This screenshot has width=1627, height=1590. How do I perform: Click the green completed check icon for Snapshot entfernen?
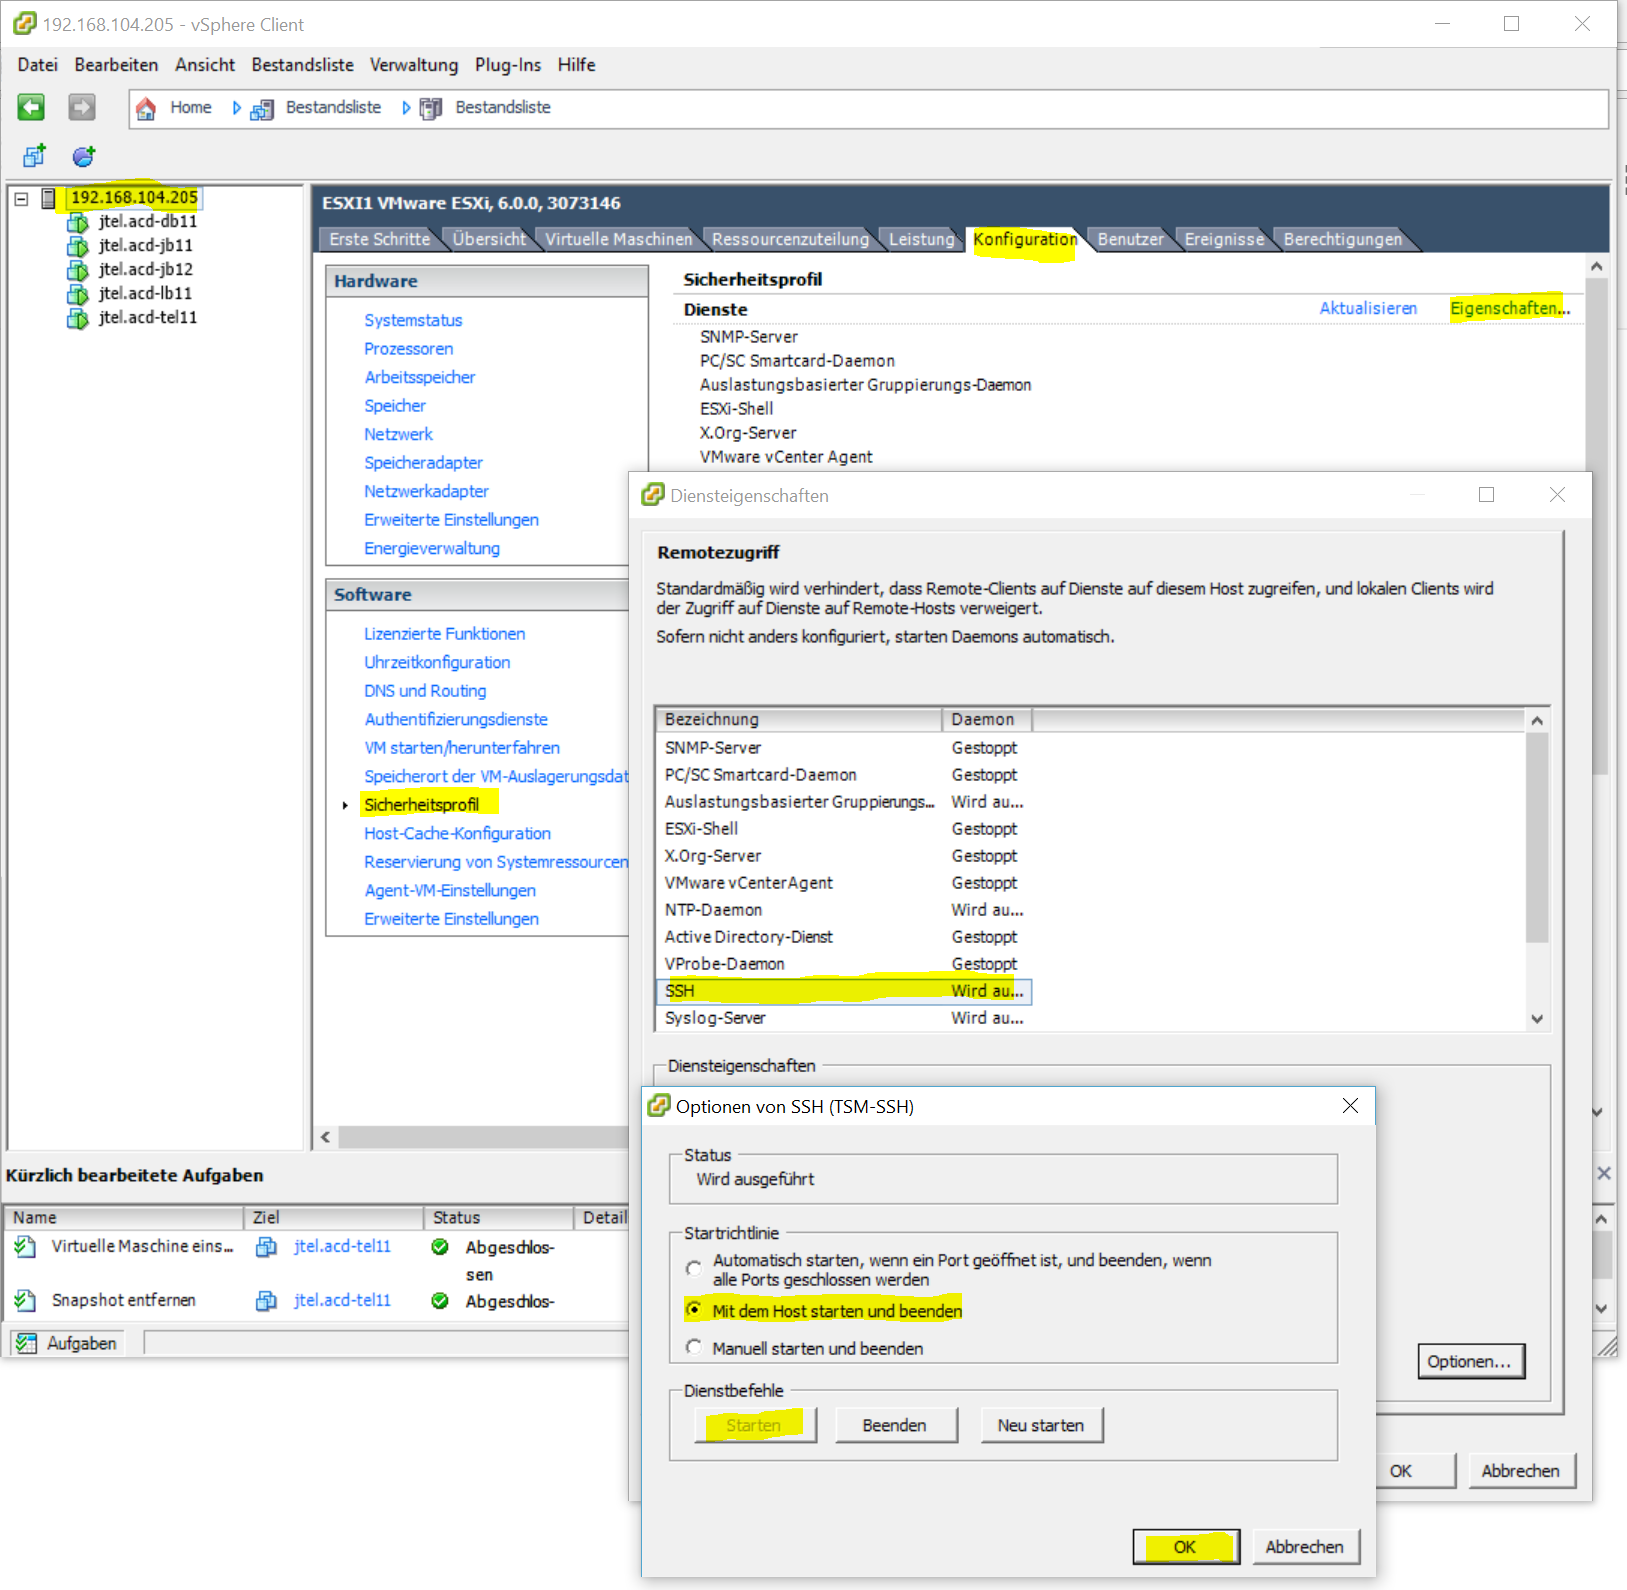439,1300
